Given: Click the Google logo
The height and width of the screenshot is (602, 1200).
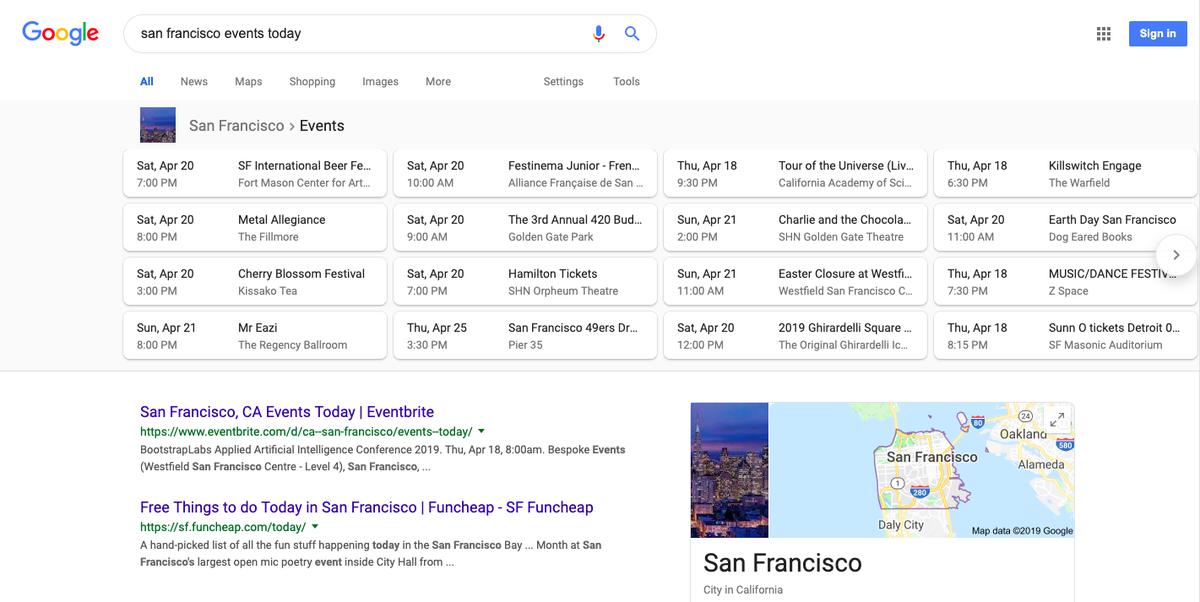Looking at the screenshot, I should click(60, 32).
